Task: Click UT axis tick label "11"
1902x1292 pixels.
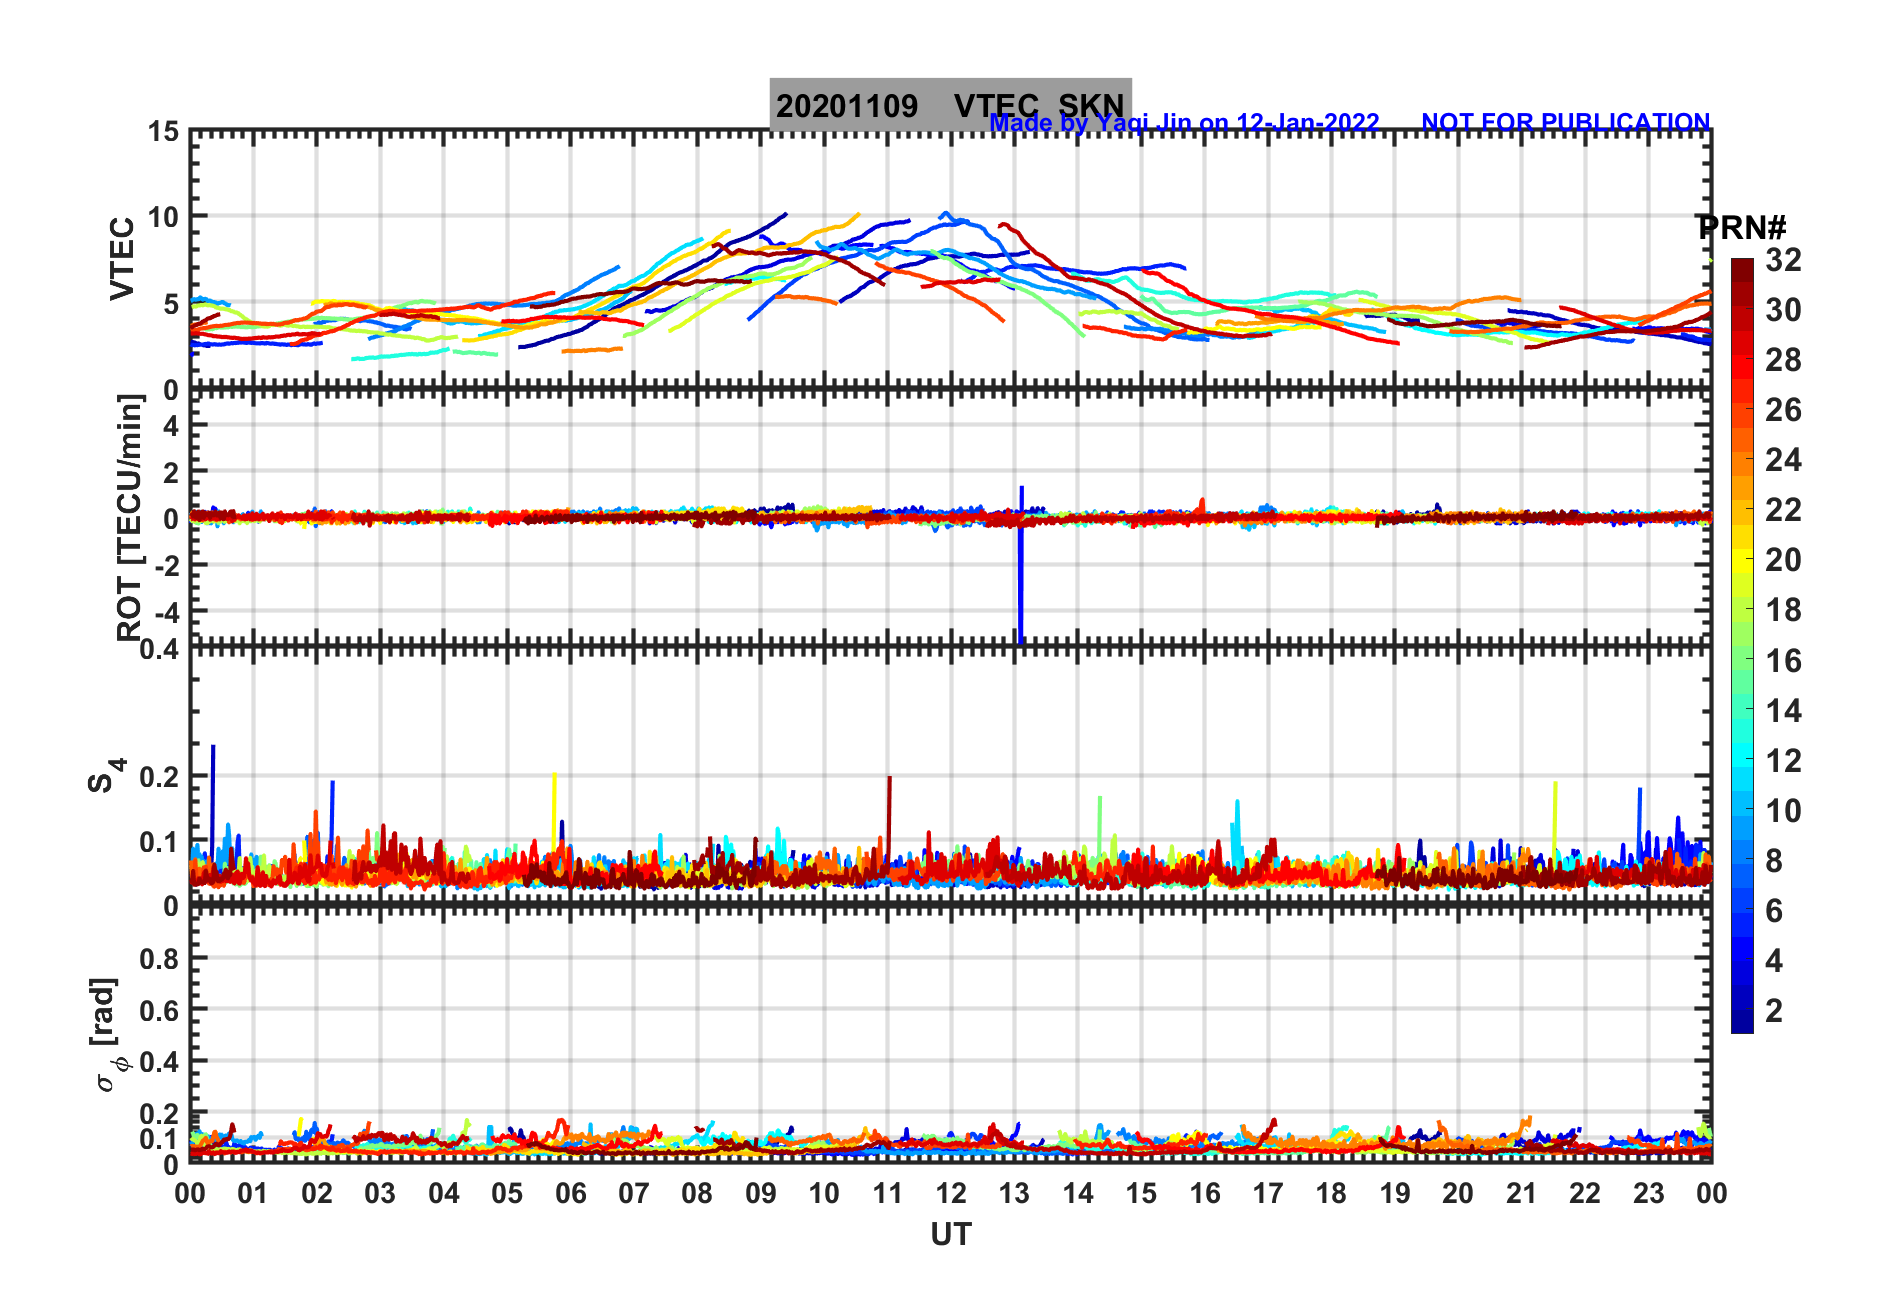Action: [887, 1193]
